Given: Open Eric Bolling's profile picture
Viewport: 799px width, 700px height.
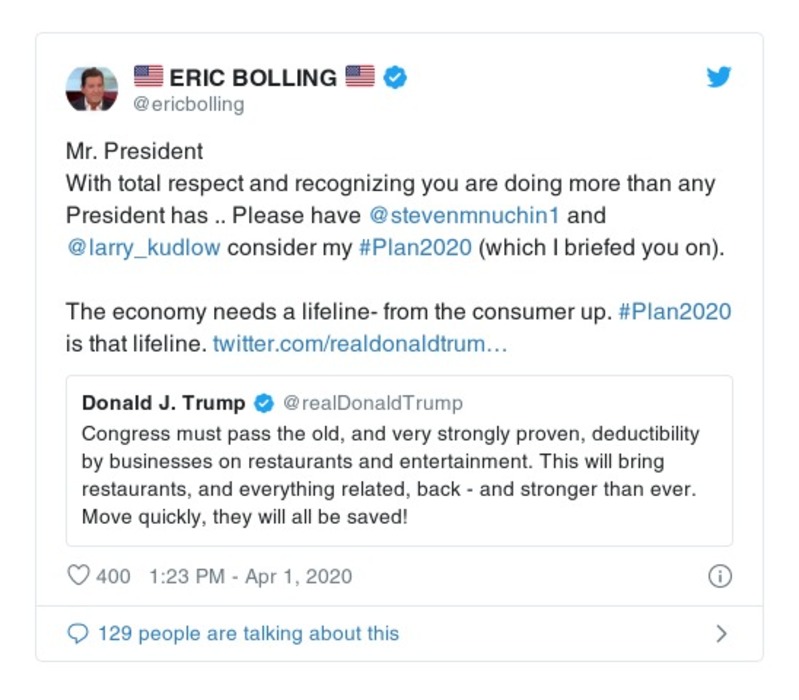Looking at the screenshot, I should [x=92, y=88].
